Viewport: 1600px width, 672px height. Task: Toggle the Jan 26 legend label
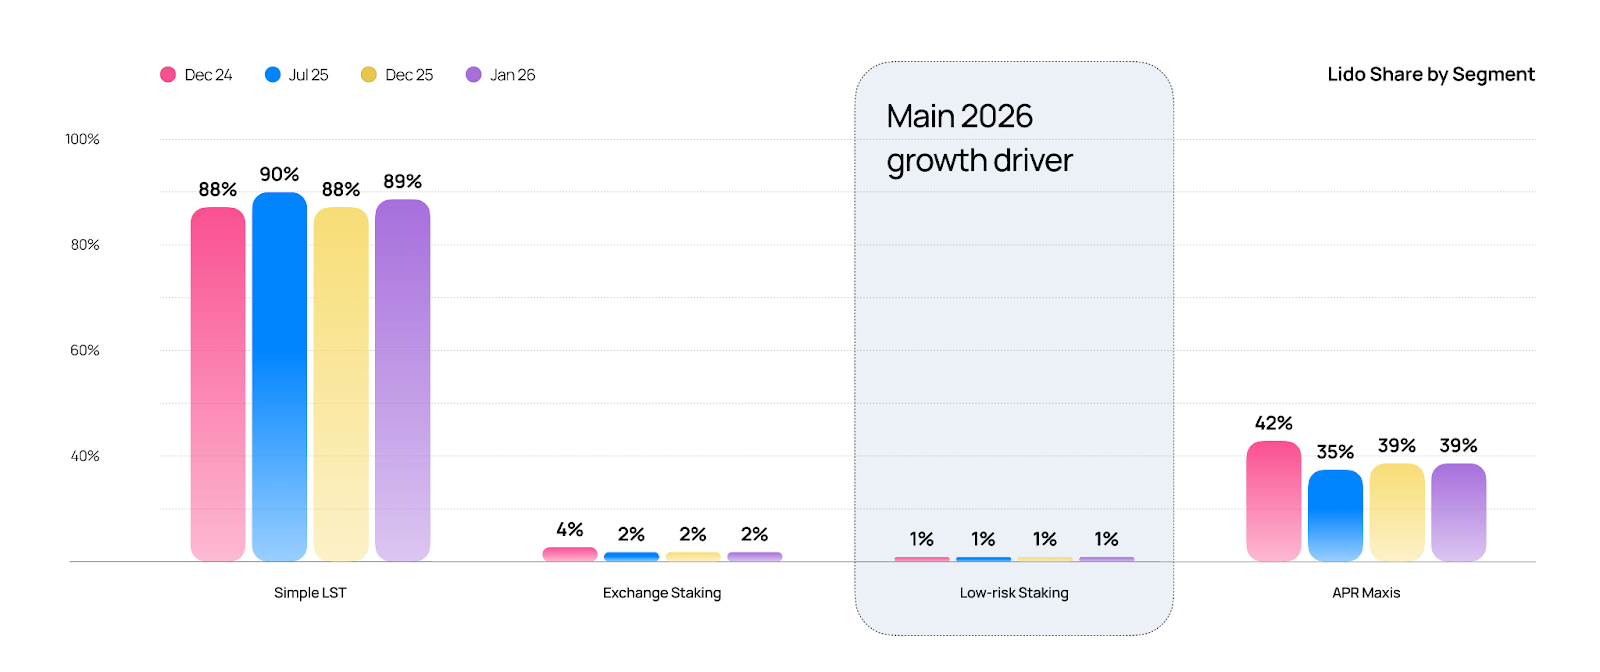pyautogui.click(x=512, y=75)
